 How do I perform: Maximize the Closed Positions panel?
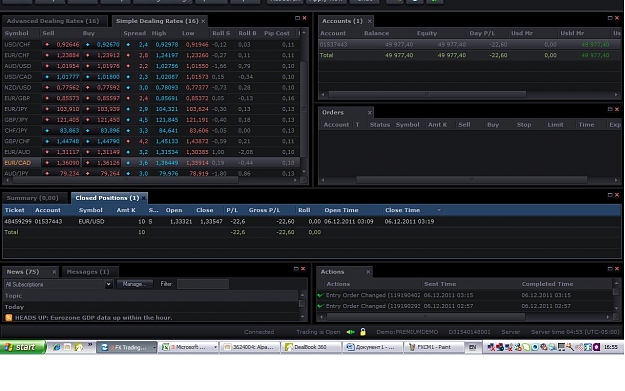point(610,195)
